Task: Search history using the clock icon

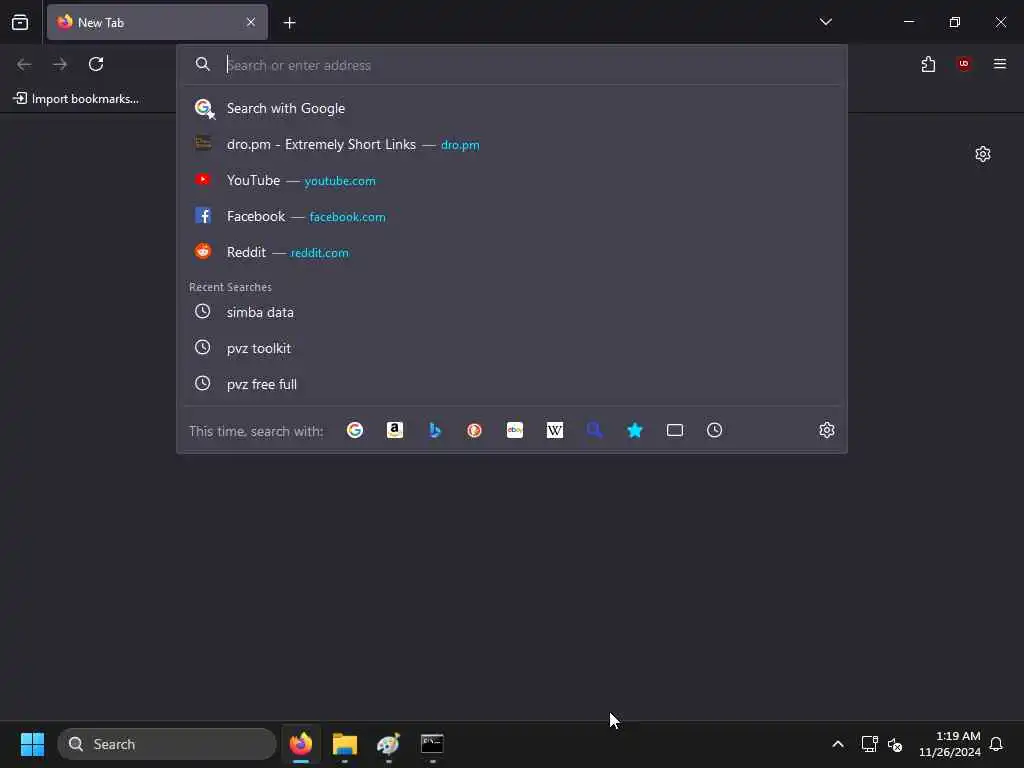Action: [x=714, y=430]
